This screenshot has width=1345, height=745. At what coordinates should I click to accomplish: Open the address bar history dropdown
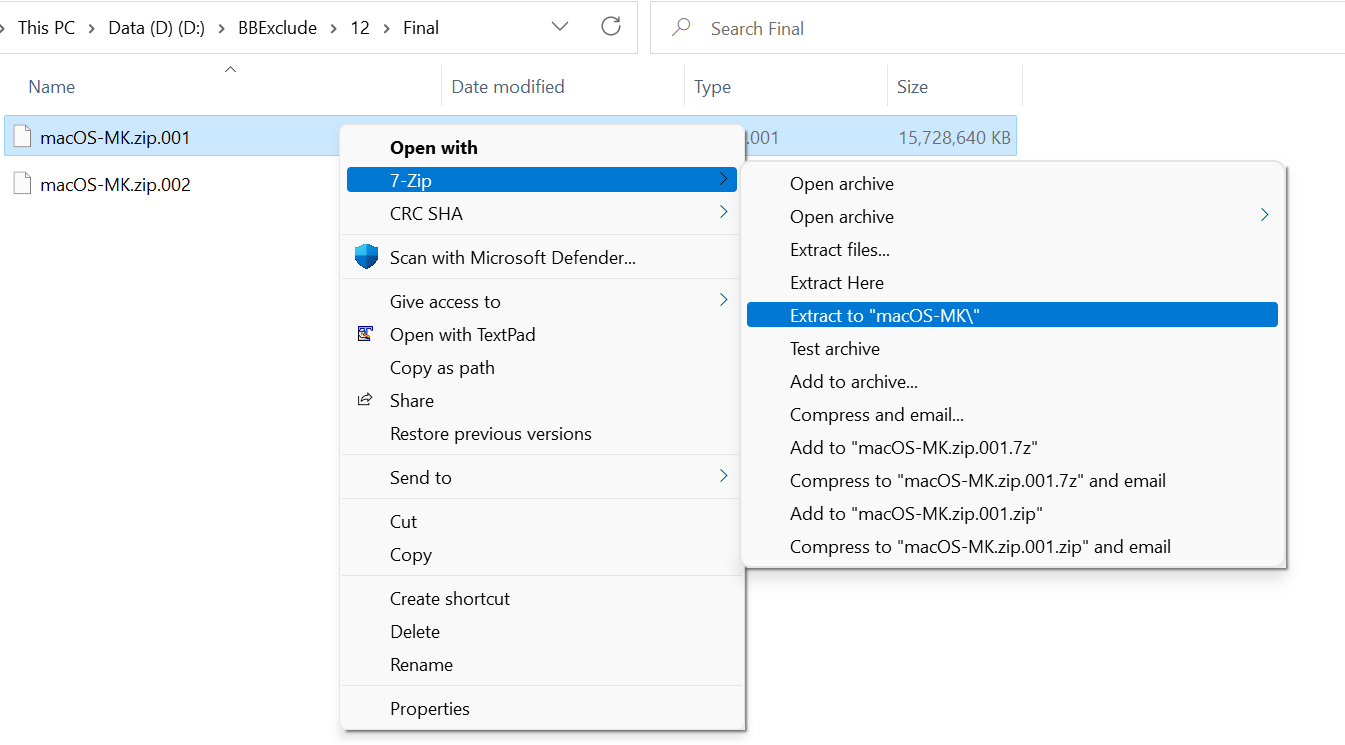[560, 27]
